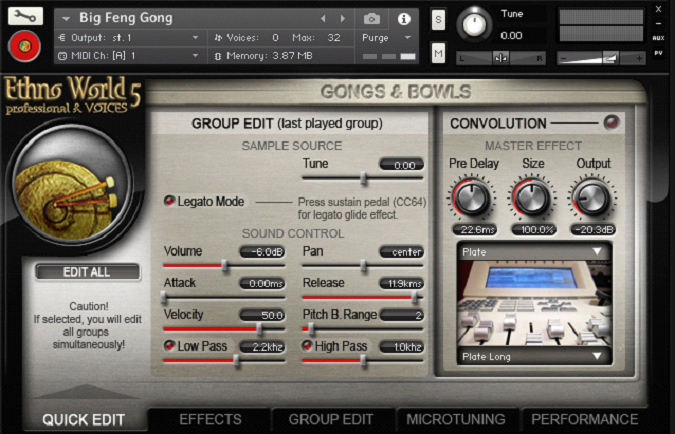The image size is (675, 434).
Task: Toggle the Low Pass filter
Action: pyautogui.click(x=170, y=346)
